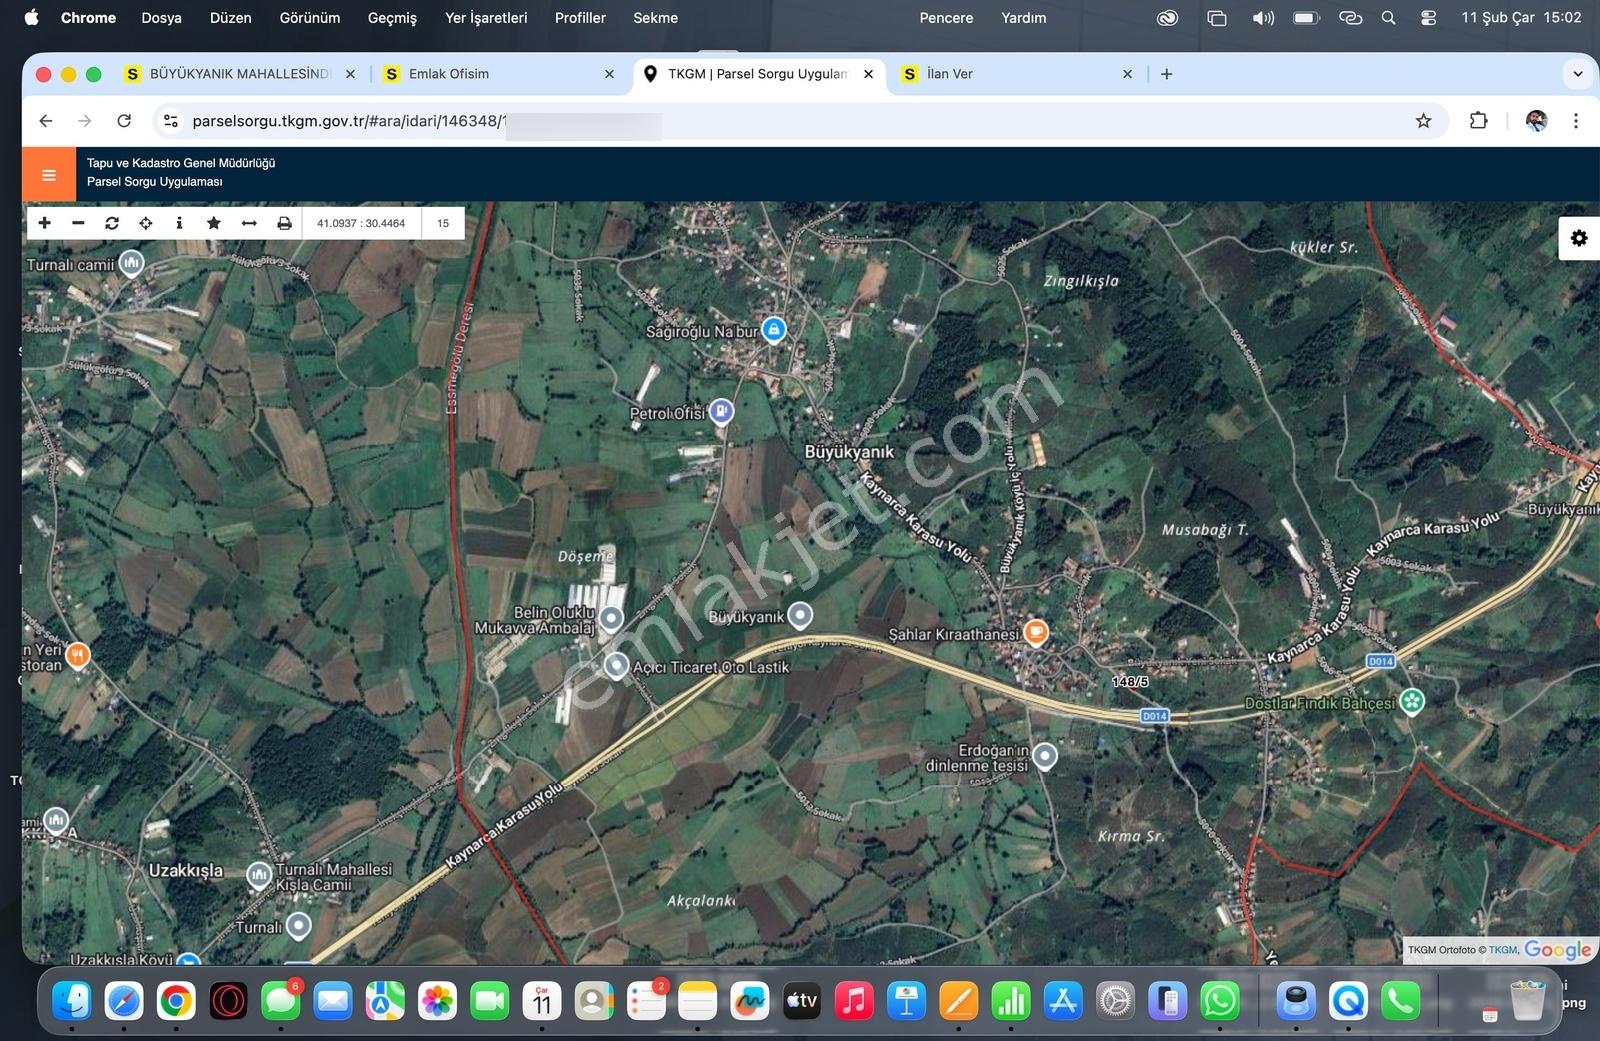
Task: Open the orange hamburger side menu
Action: pyautogui.click(x=48, y=175)
